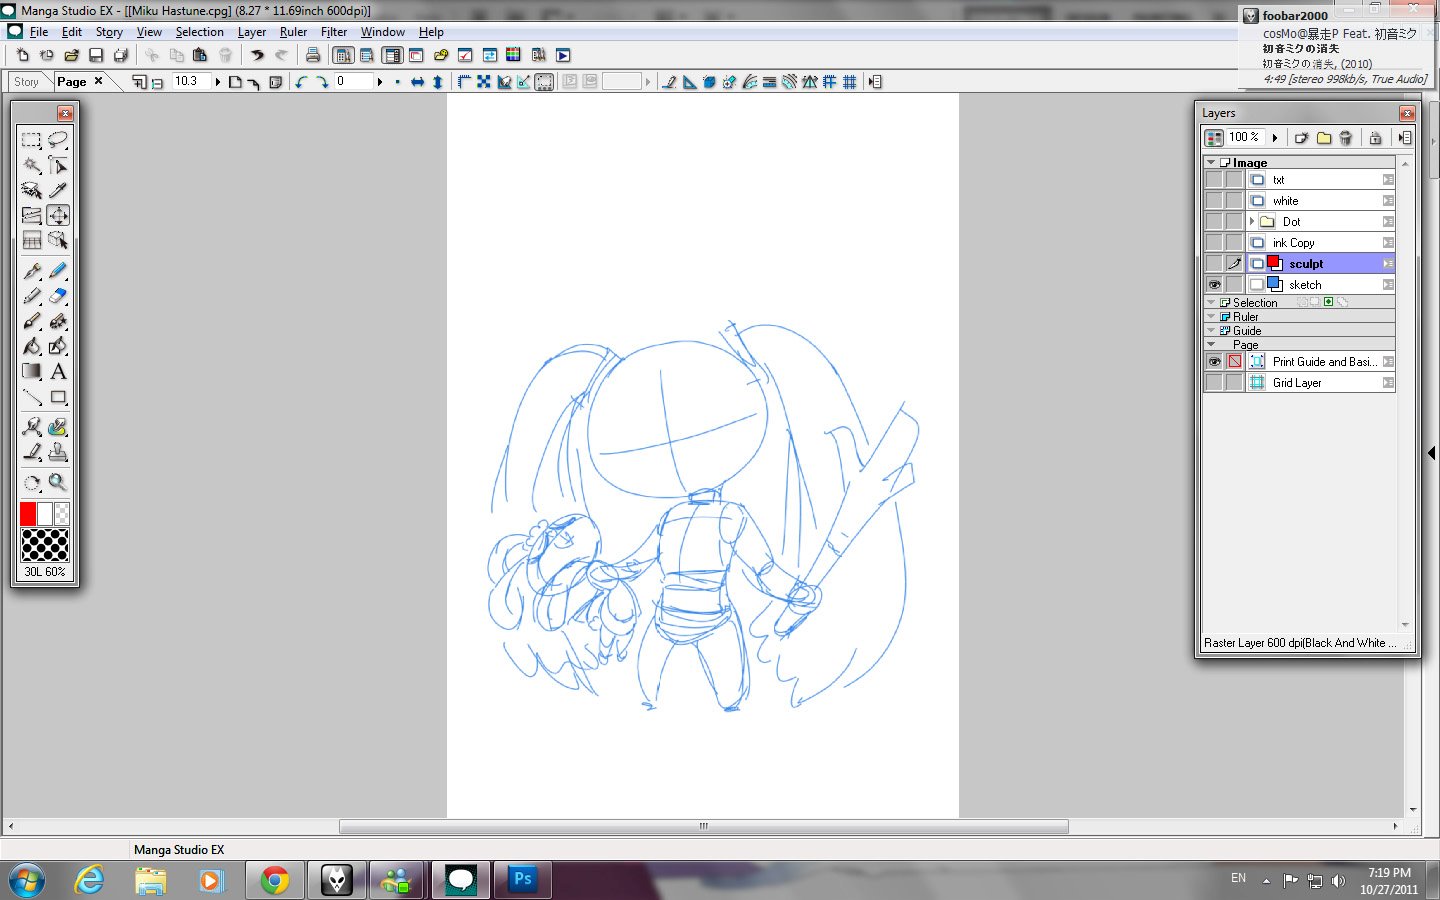Click the zoom value field showing 10.3
The width and height of the screenshot is (1440, 900).
pos(191,82)
